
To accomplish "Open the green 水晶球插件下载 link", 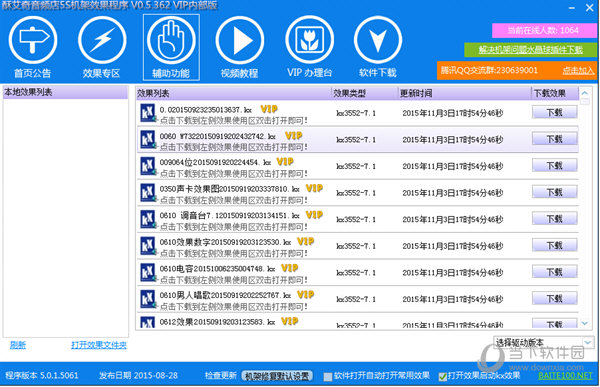I will pos(531,50).
